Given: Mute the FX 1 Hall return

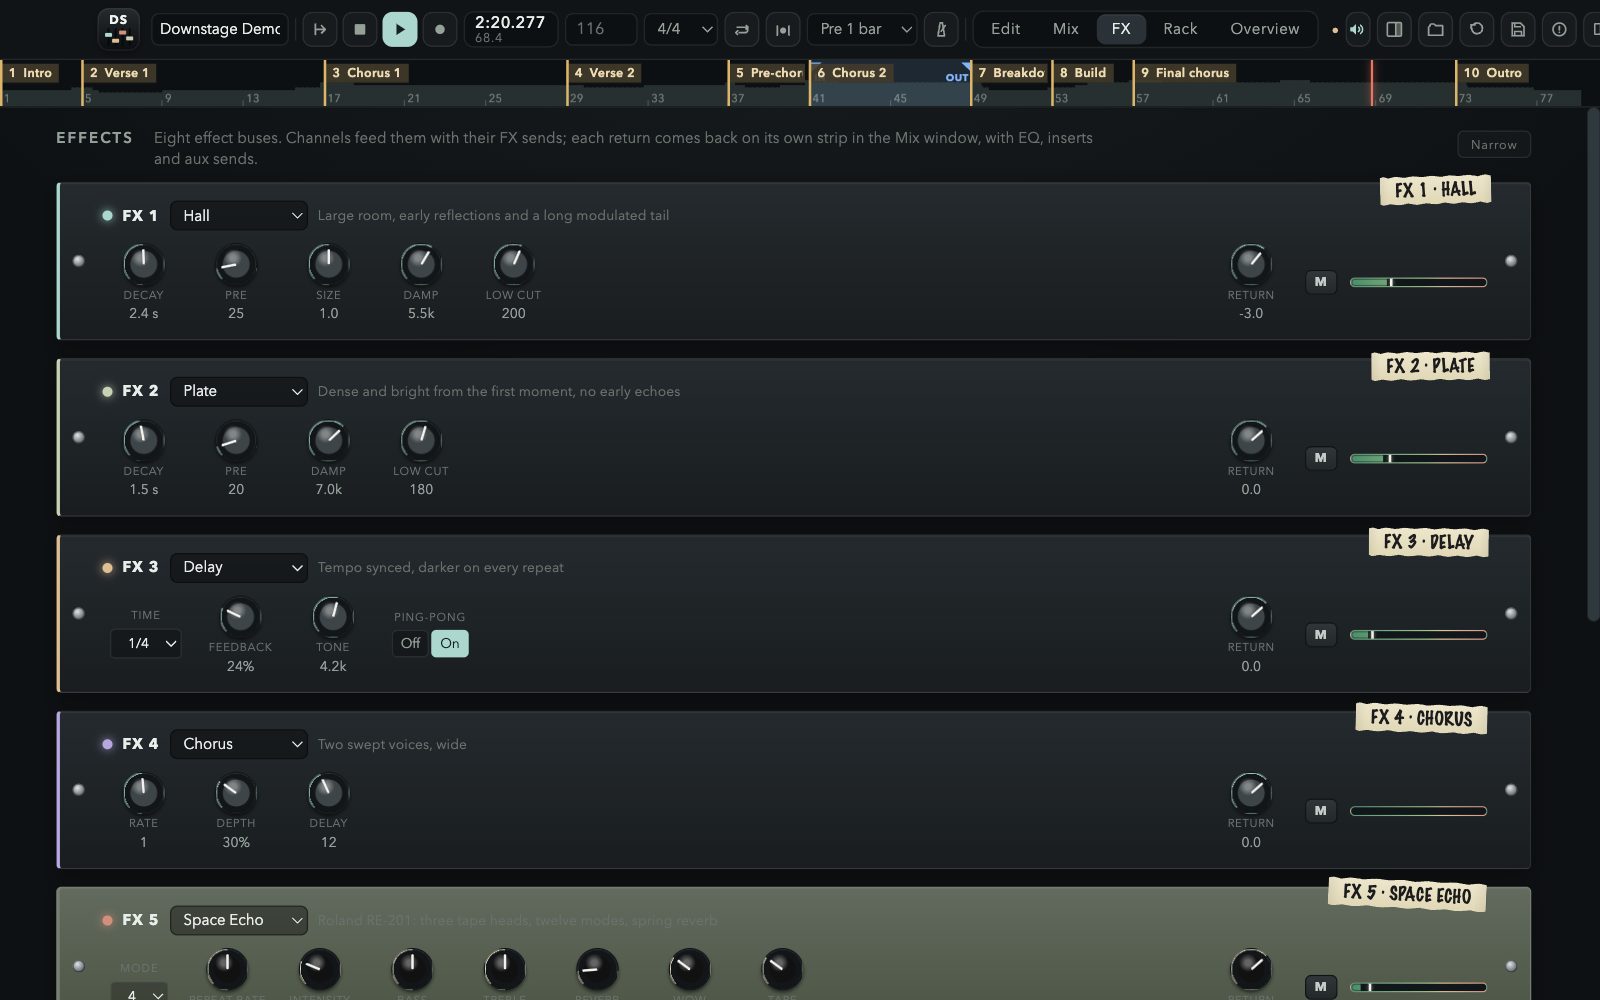Looking at the screenshot, I should (1320, 282).
